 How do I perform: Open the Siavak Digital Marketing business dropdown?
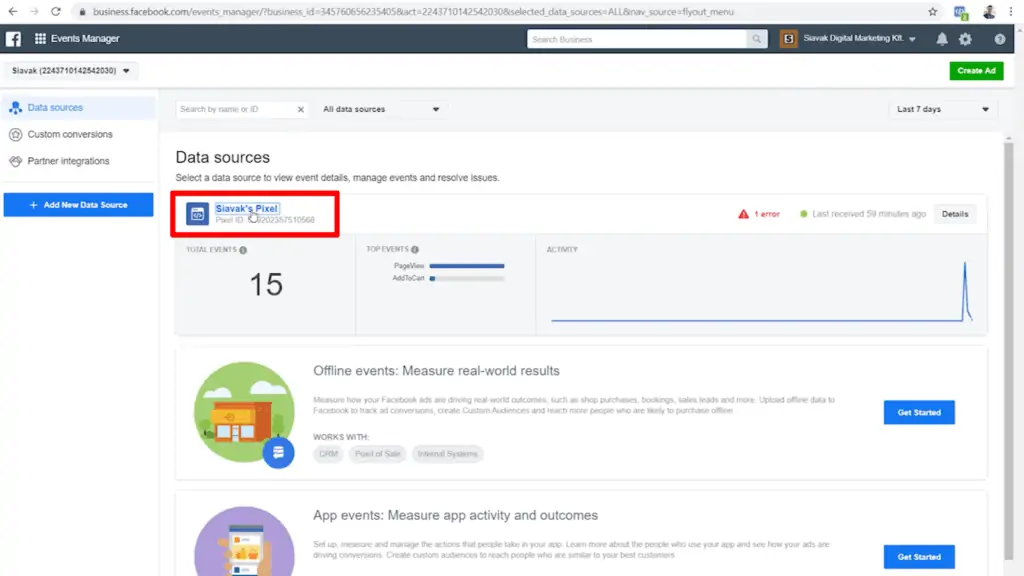(x=859, y=39)
